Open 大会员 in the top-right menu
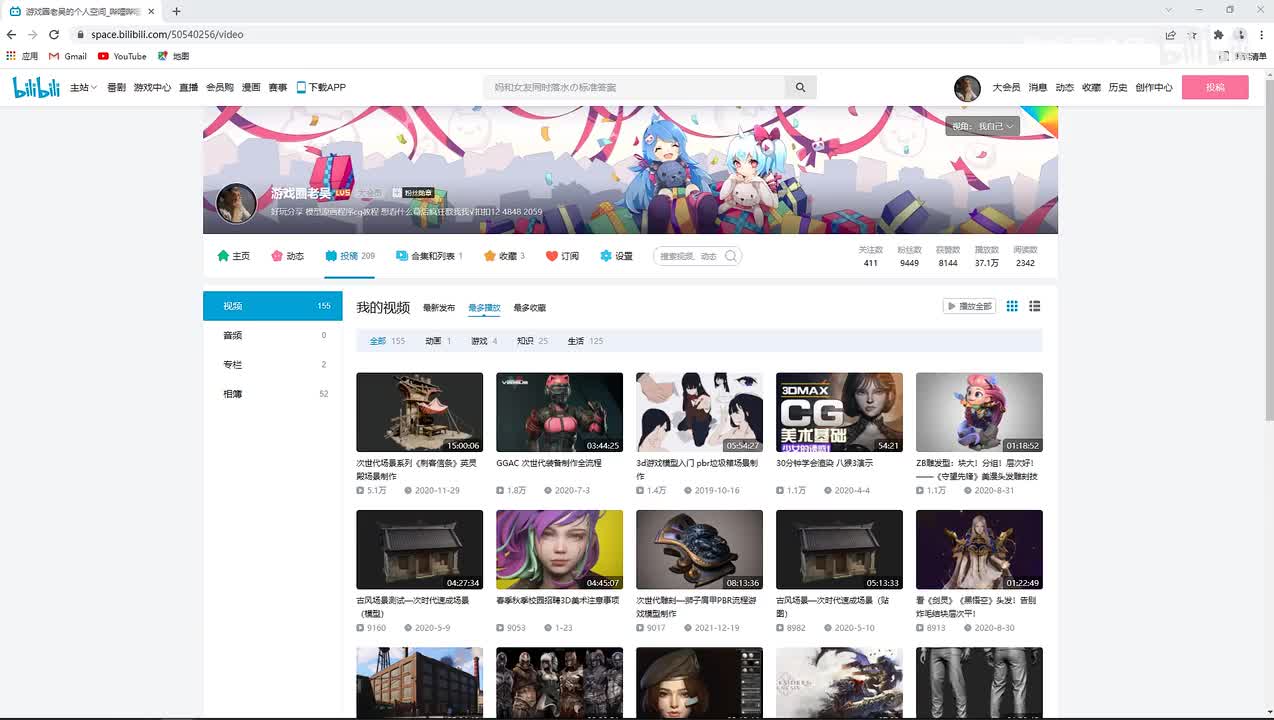Image resolution: width=1274 pixels, height=720 pixels. tap(1006, 87)
